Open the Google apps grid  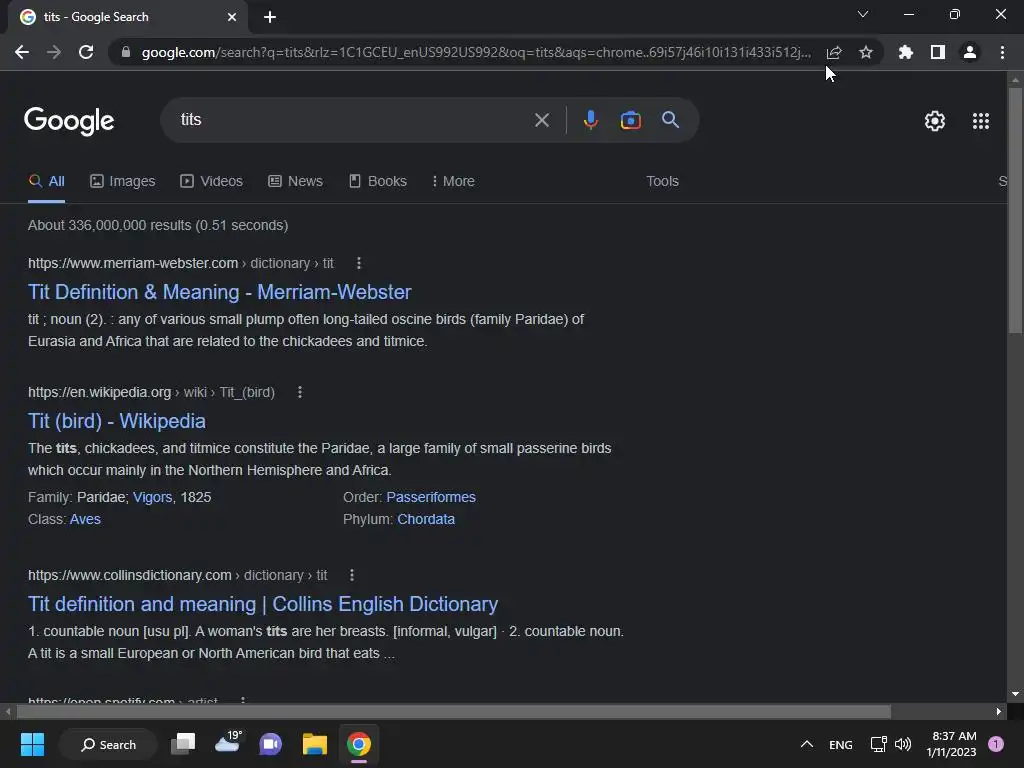point(980,121)
